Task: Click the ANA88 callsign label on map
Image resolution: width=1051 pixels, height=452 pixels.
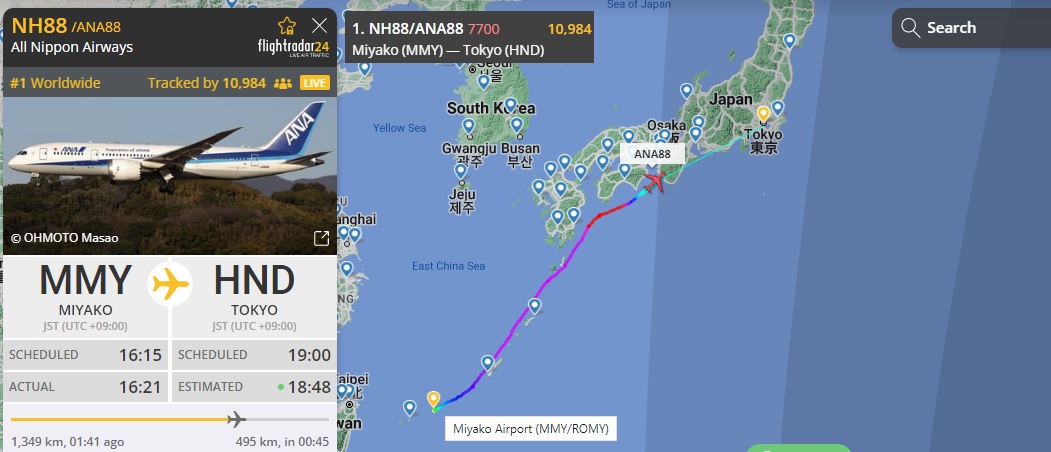Action: [x=653, y=154]
